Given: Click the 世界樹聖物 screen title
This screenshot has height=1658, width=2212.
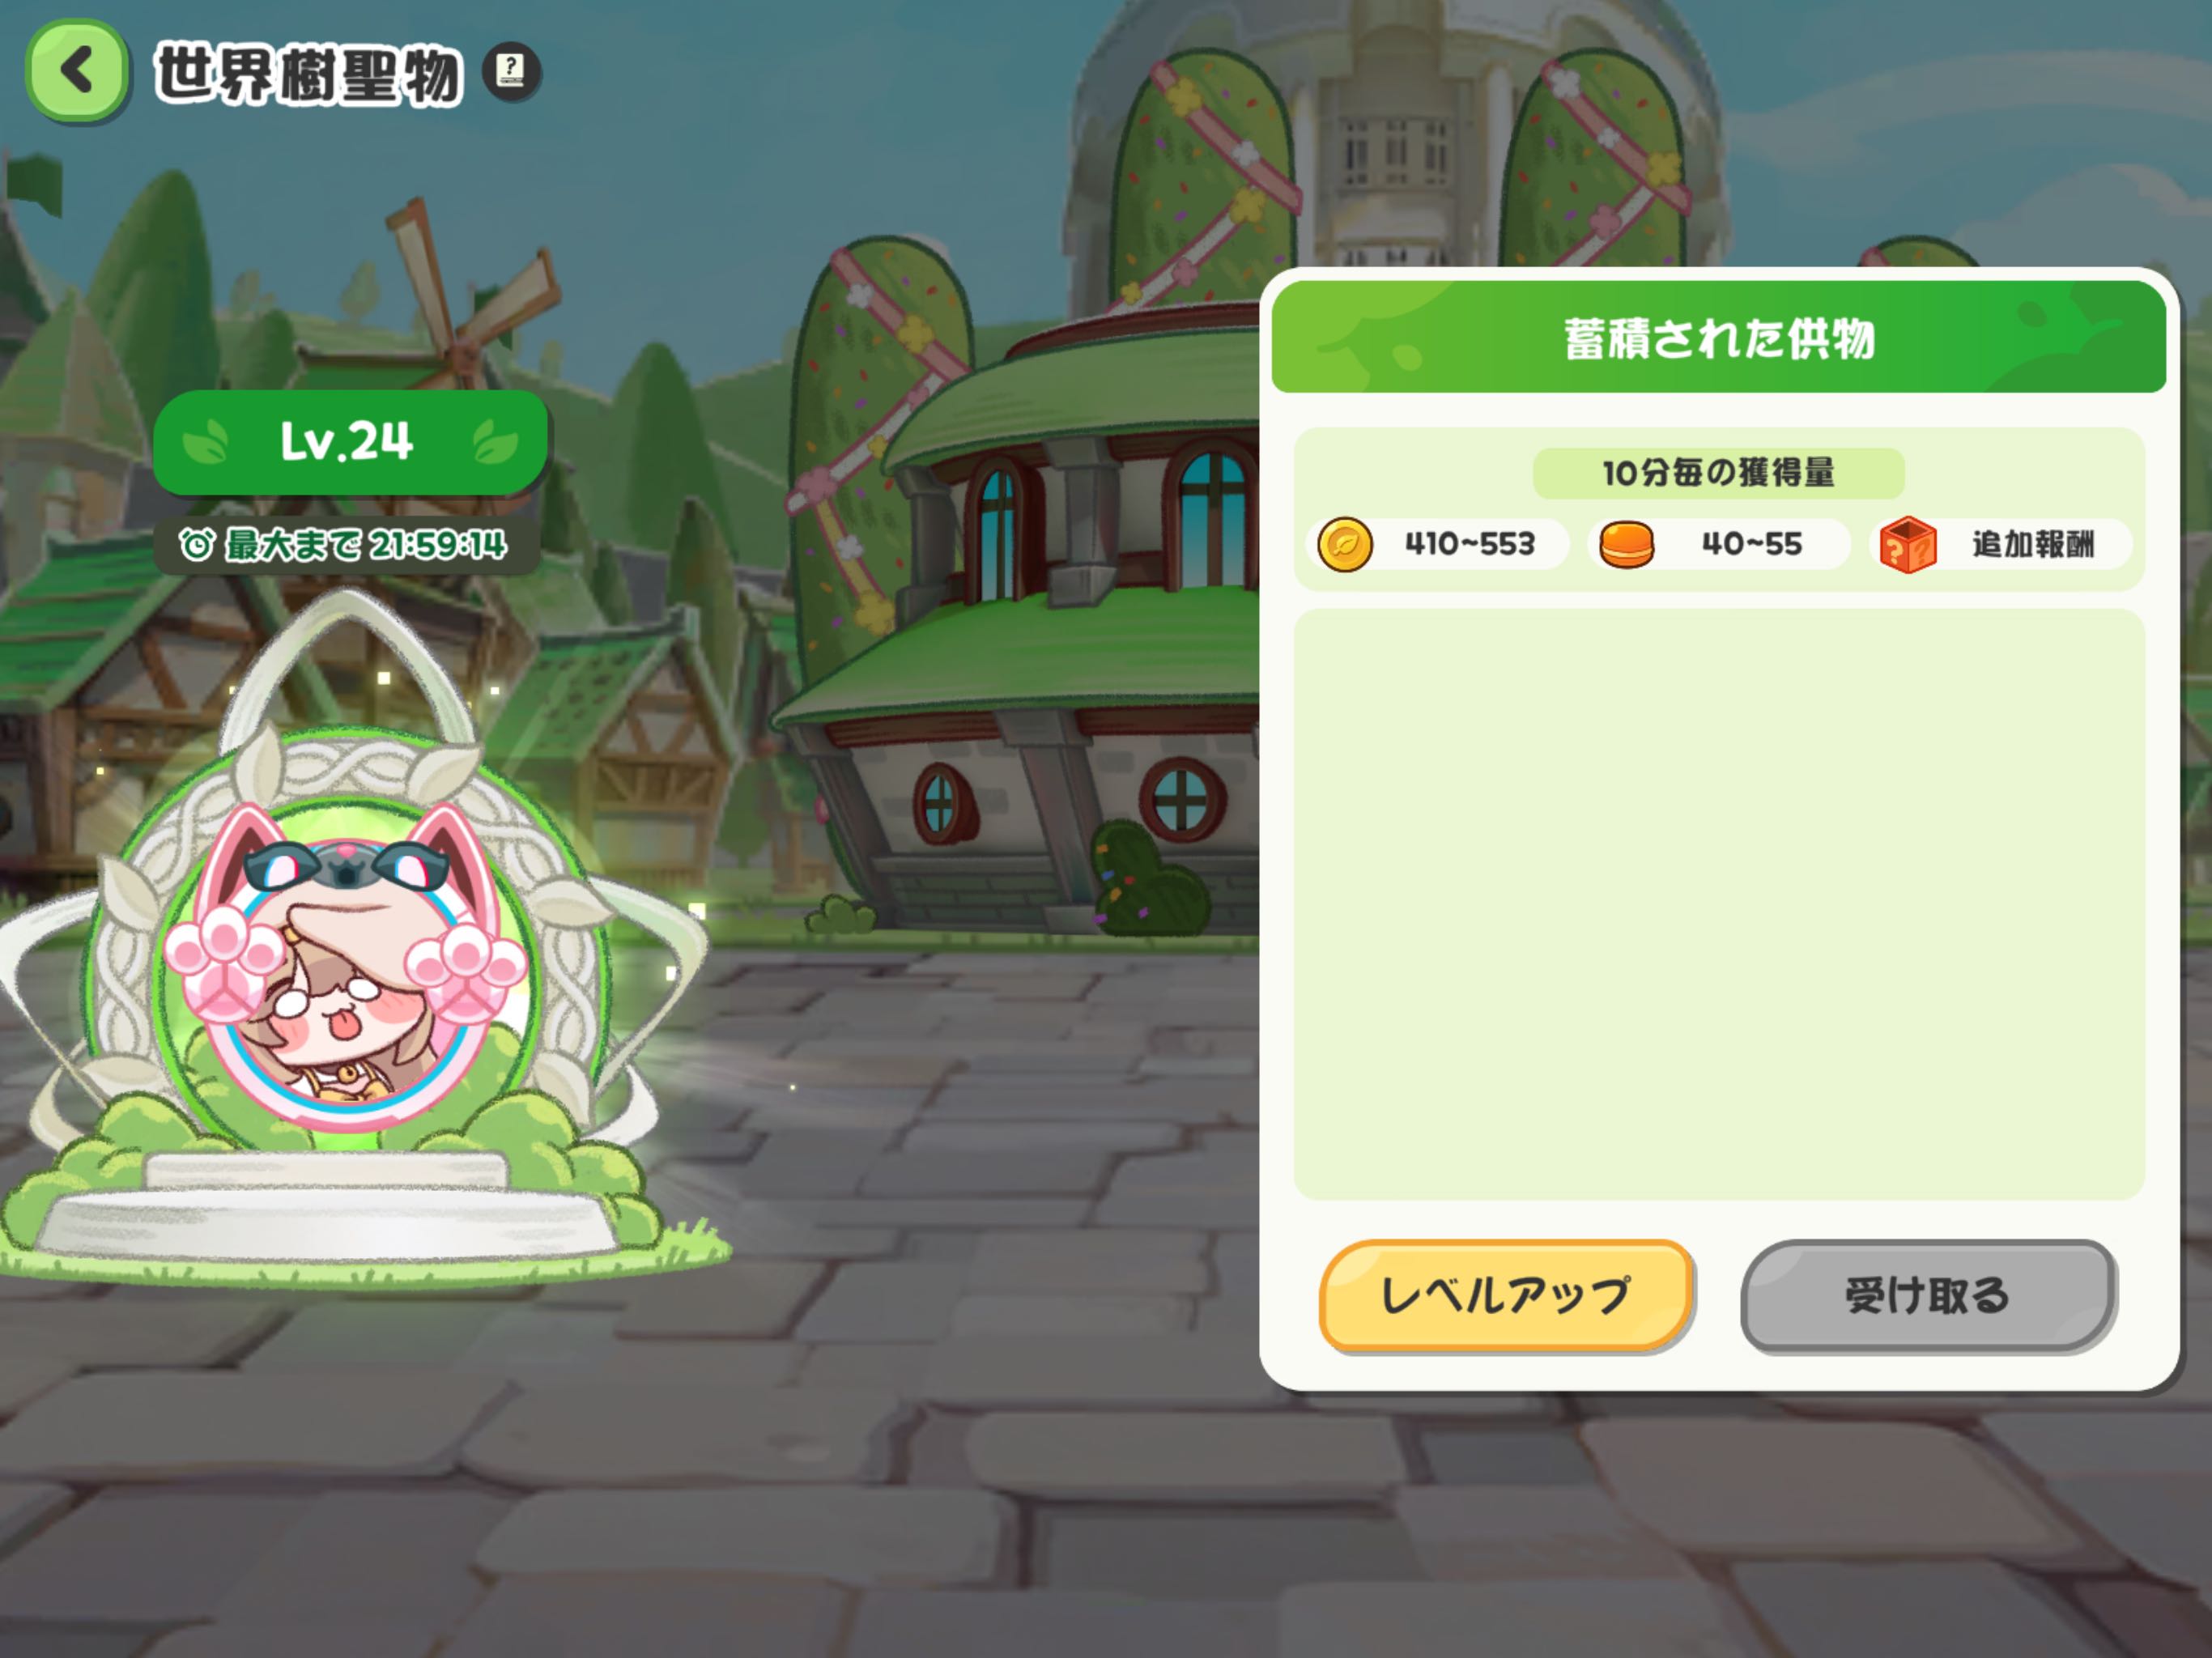Looking at the screenshot, I should tap(308, 73).
